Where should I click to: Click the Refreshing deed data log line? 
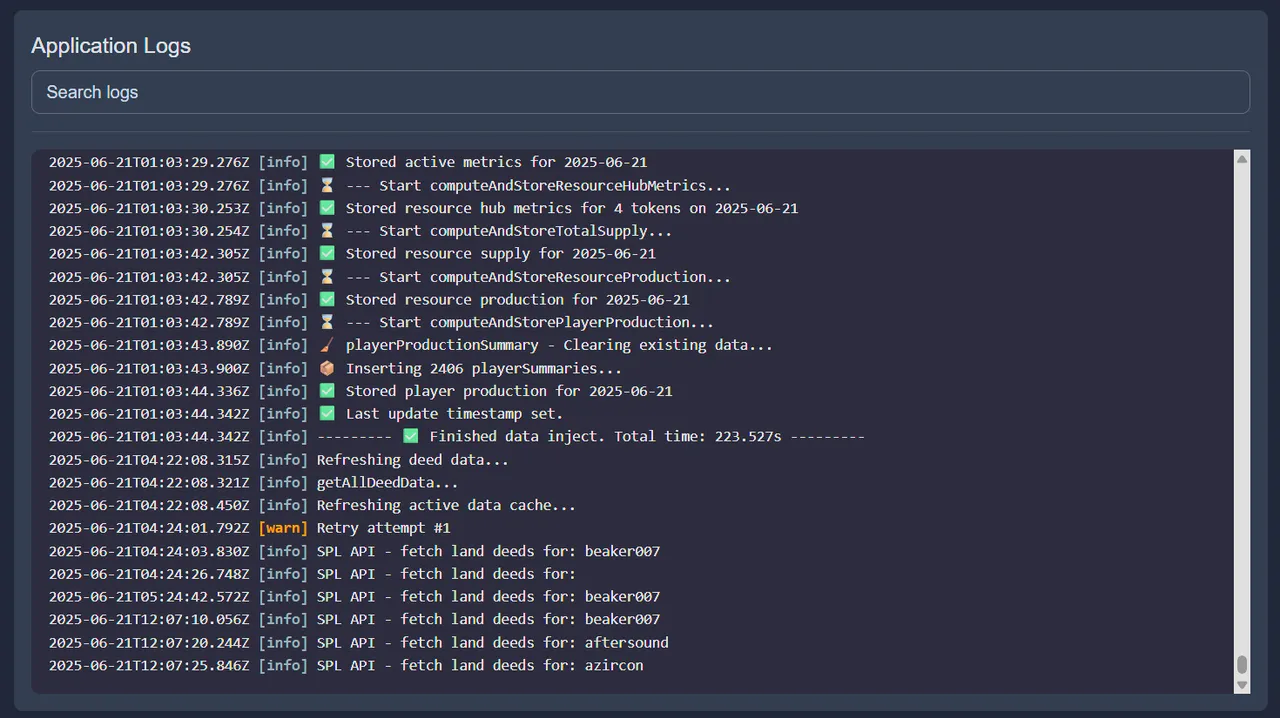click(279, 460)
